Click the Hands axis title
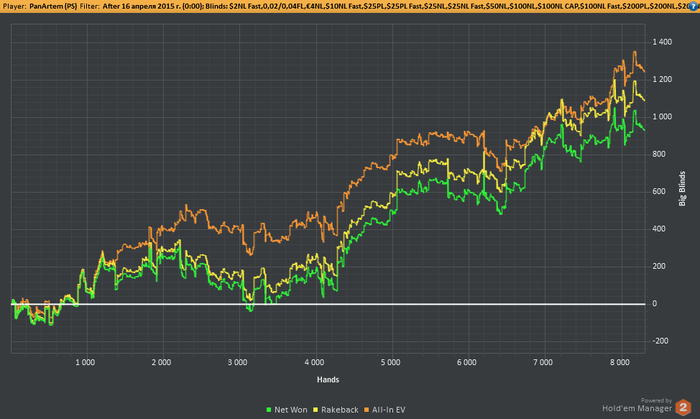Image resolution: width=700 pixels, height=419 pixels. pyautogui.click(x=328, y=380)
